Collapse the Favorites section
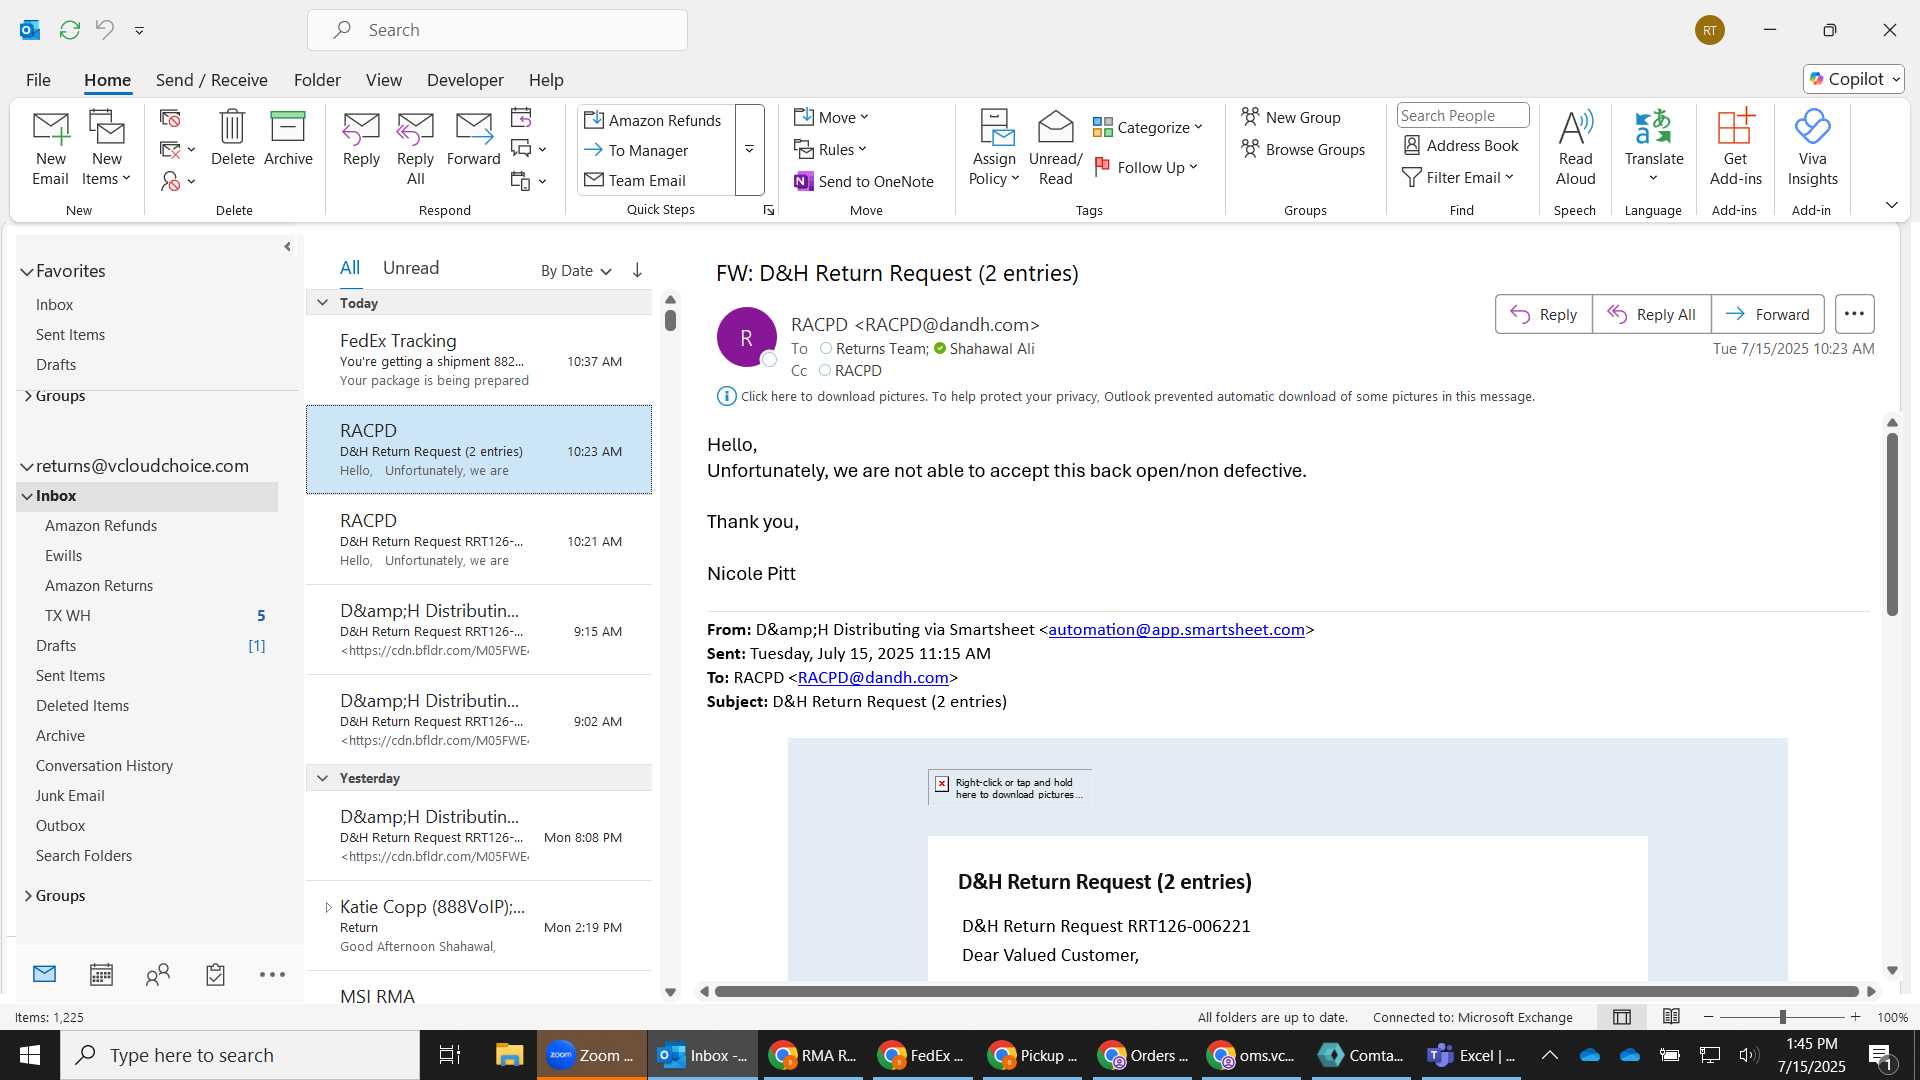1920x1080 pixels. pos(27,271)
